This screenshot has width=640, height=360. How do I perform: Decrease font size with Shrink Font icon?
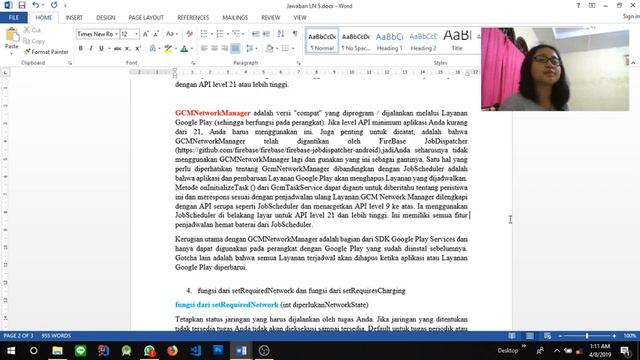tap(156, 34)
